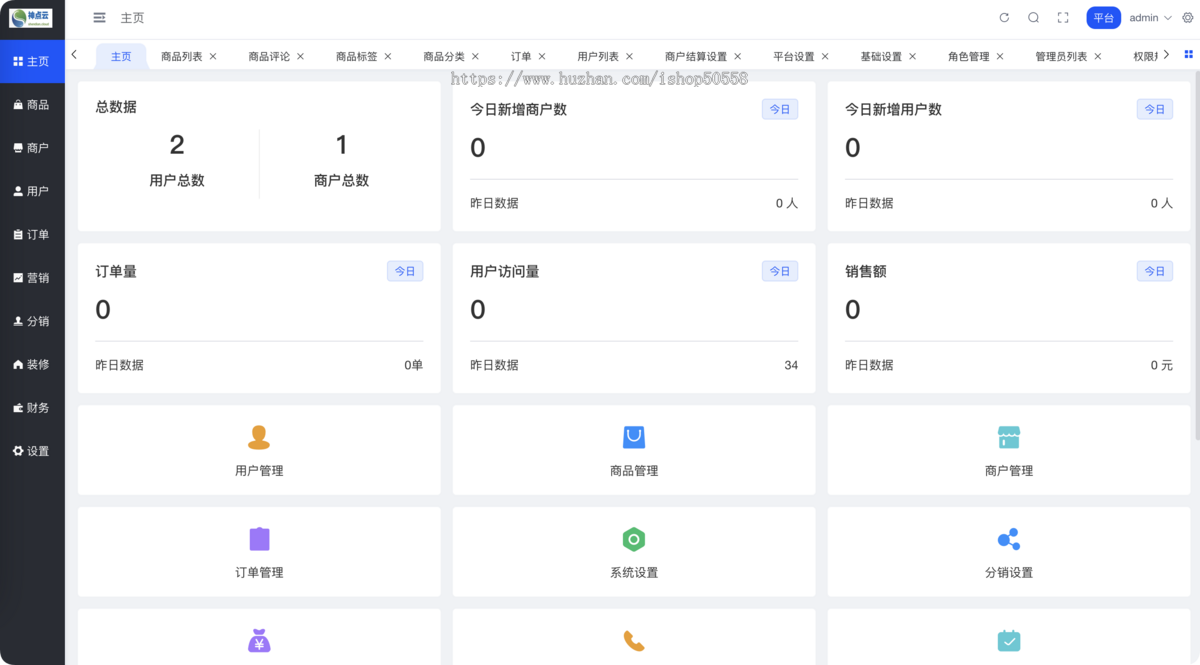Click the orange phone icon
The height and width of the screenshot is (665, 1200).
click(634, 640)
